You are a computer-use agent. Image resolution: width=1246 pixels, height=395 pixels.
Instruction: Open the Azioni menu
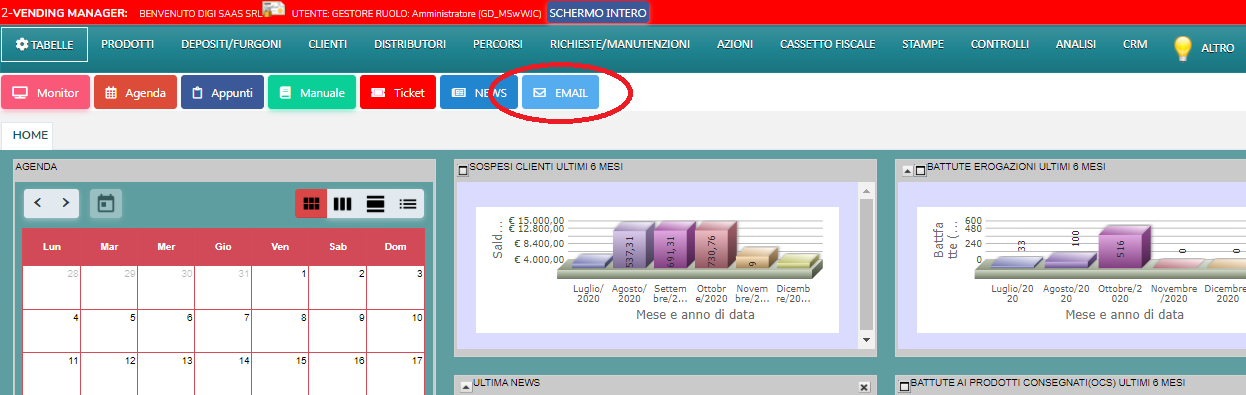click(x=735, y=45)
